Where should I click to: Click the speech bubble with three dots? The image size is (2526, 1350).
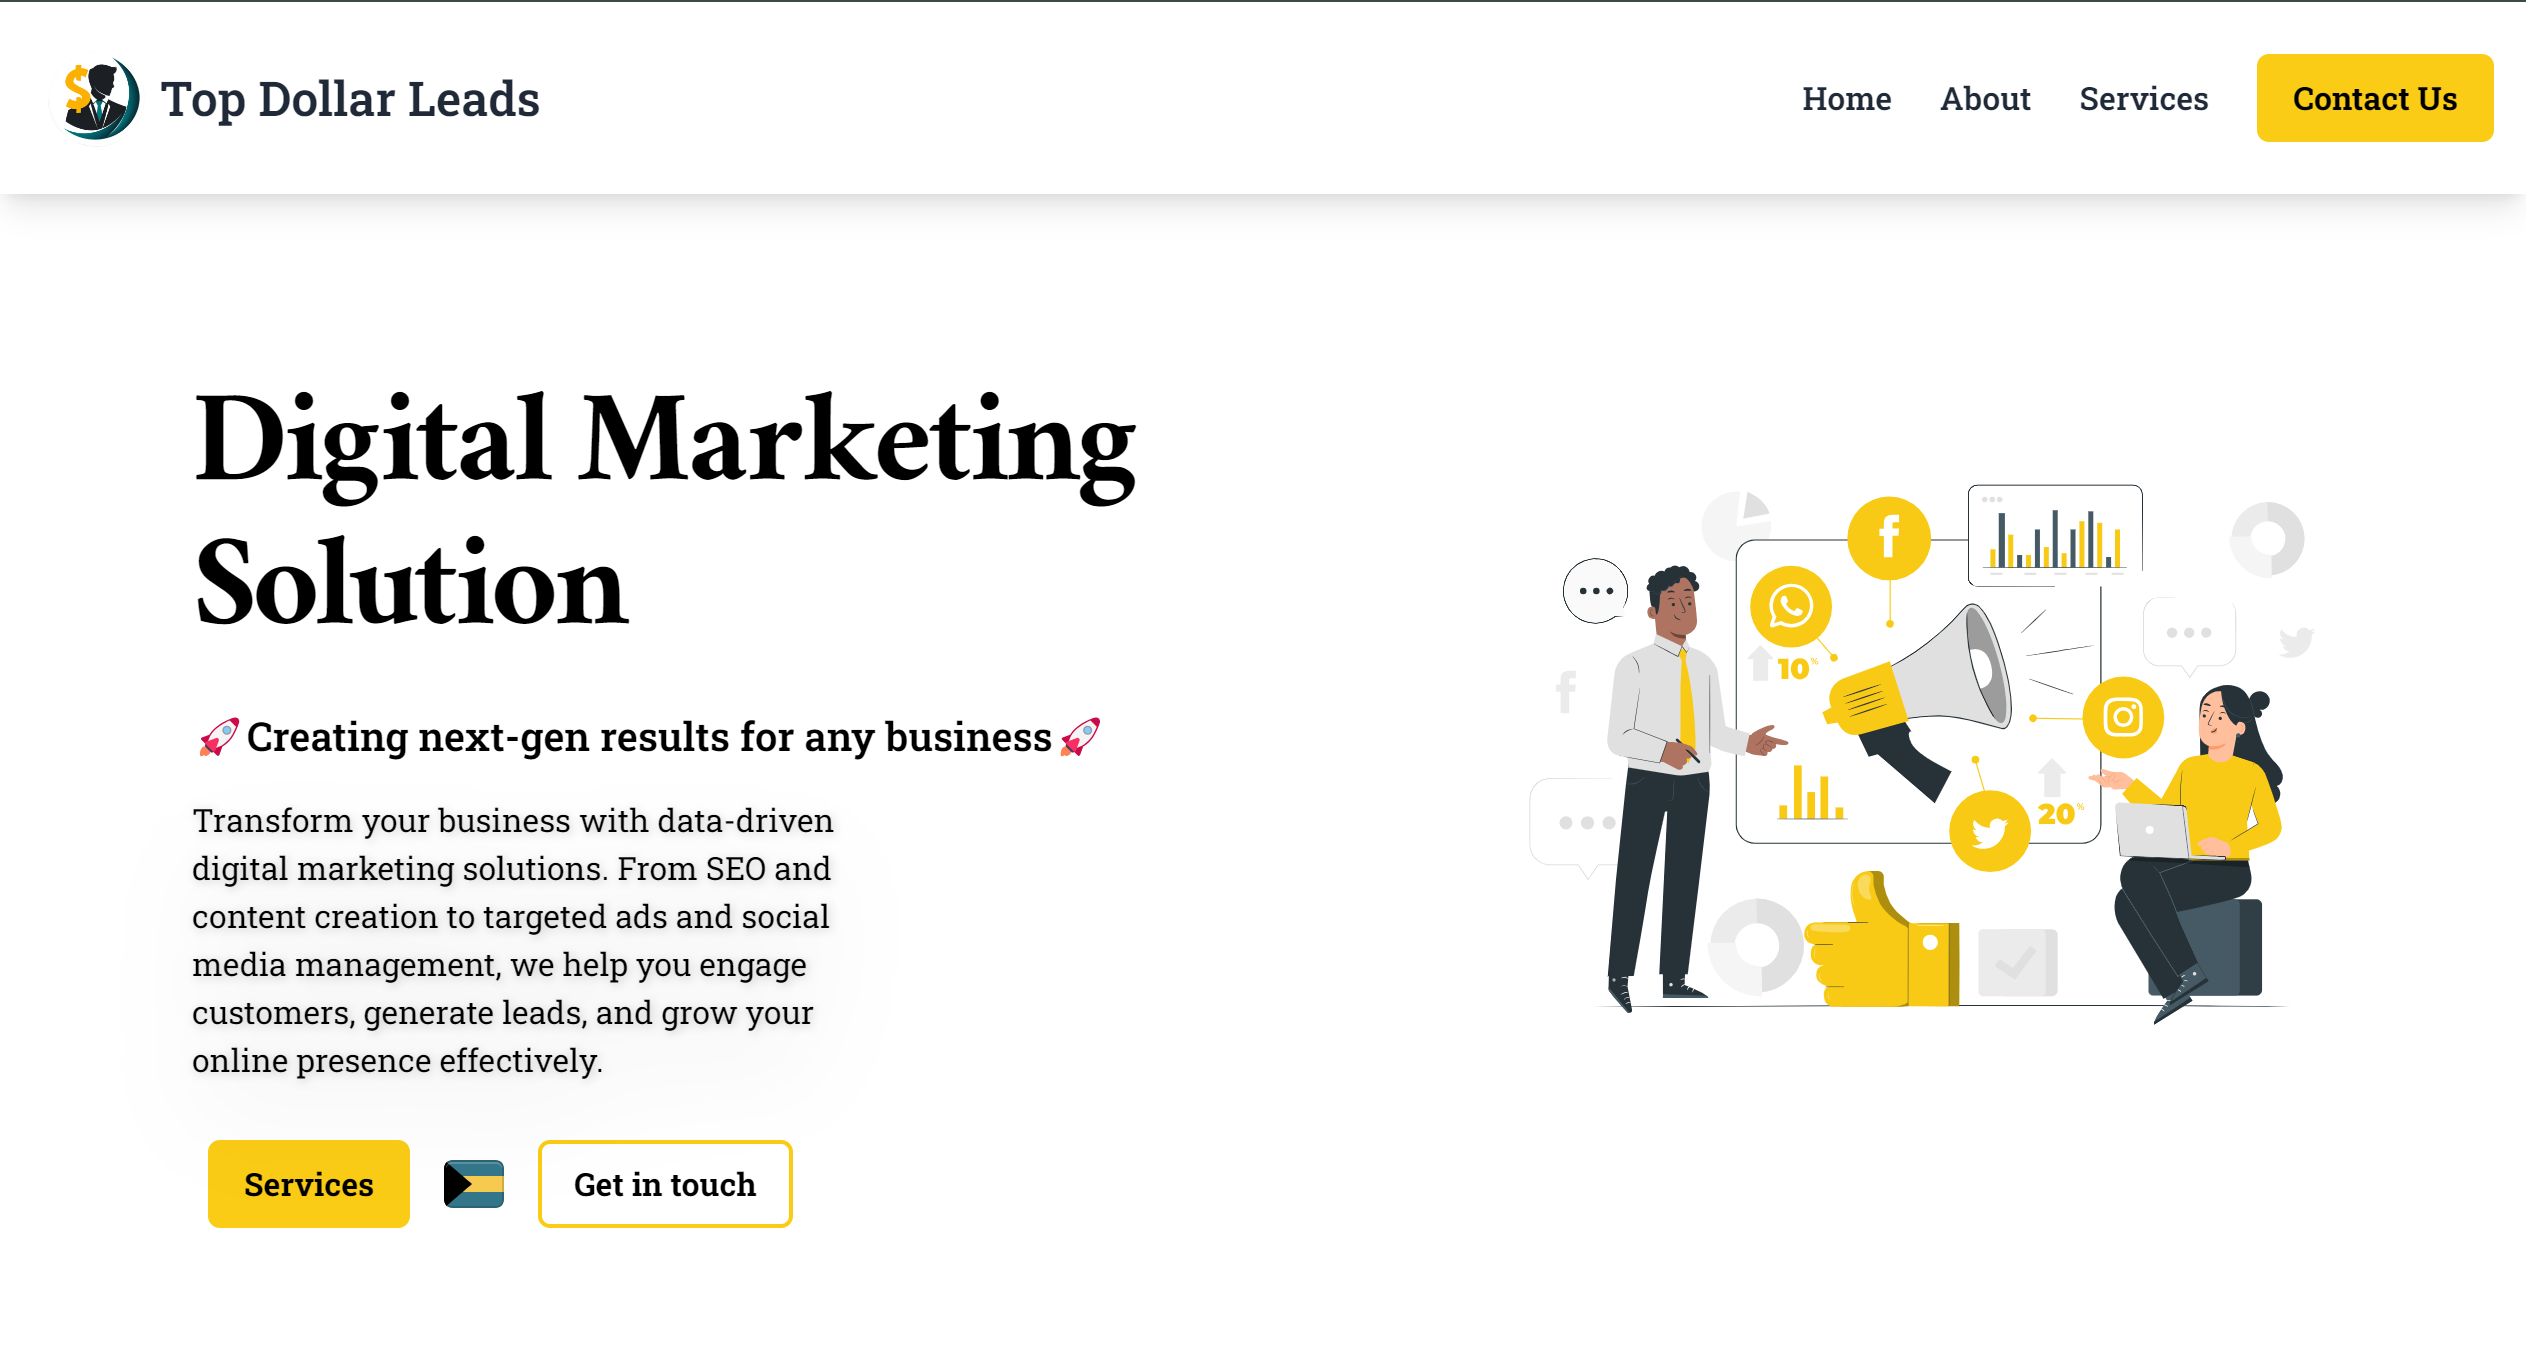[1595, 590]
